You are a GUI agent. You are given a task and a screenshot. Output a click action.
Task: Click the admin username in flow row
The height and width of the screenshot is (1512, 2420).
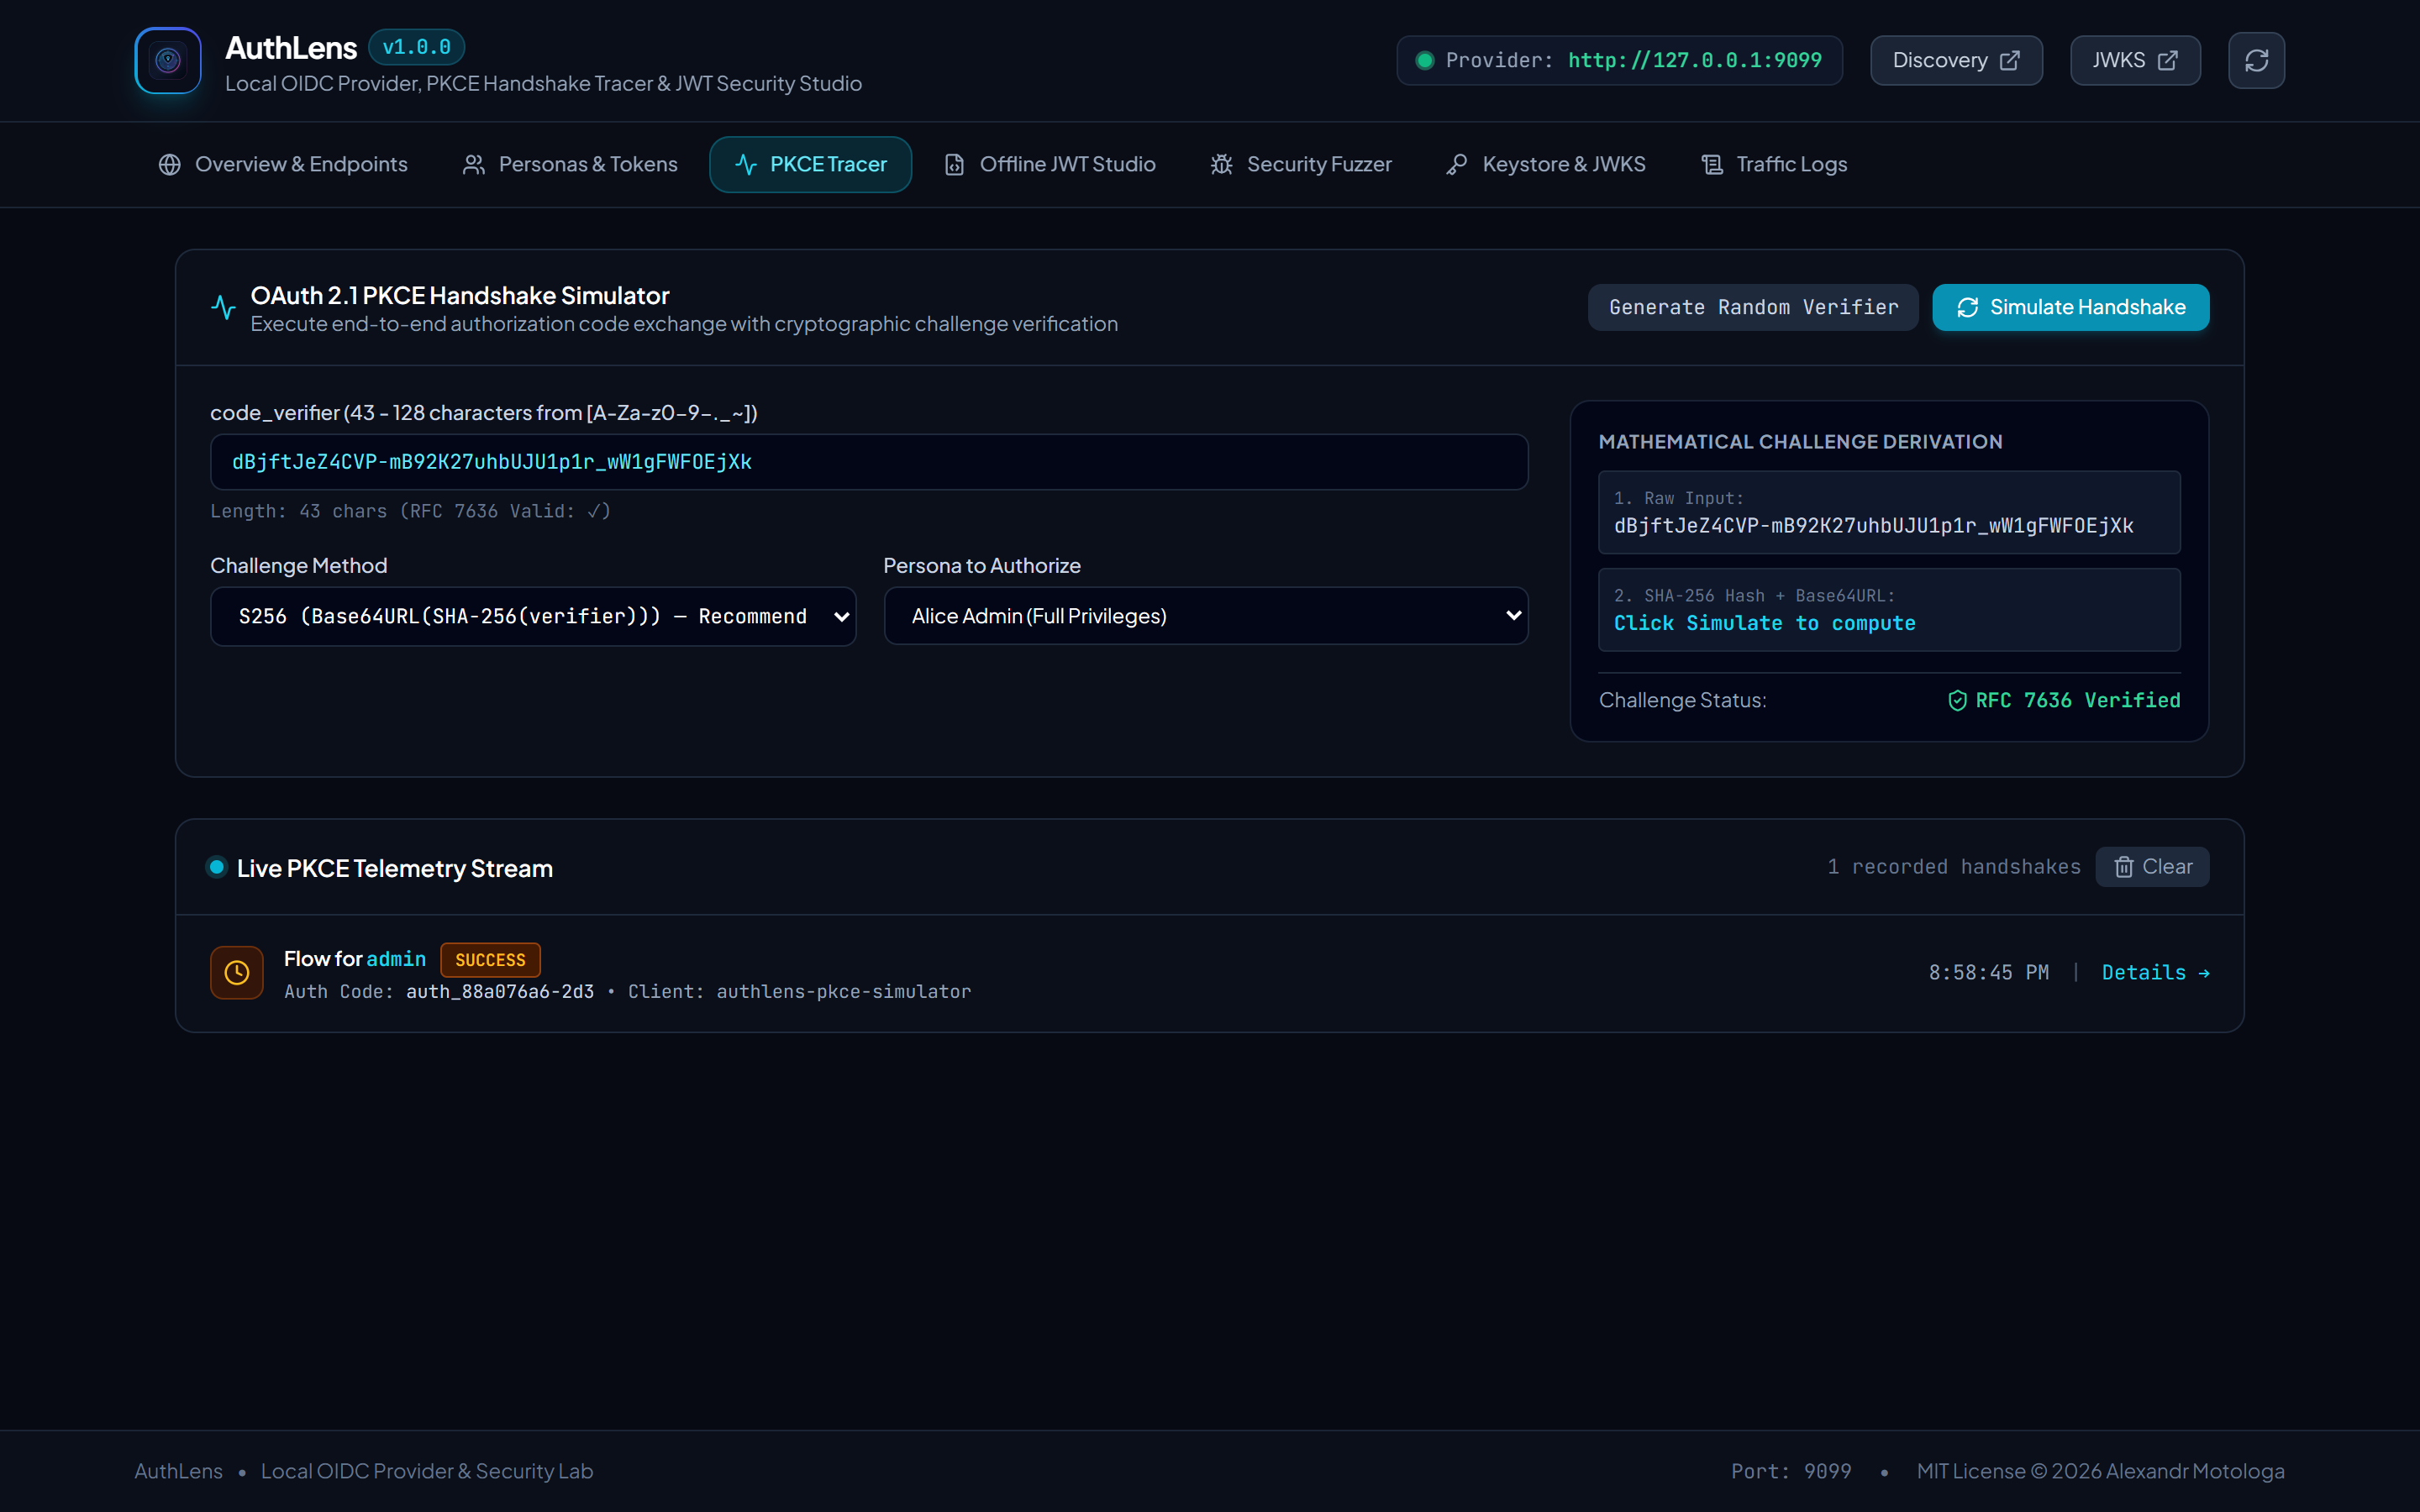[x=396, y=959]
